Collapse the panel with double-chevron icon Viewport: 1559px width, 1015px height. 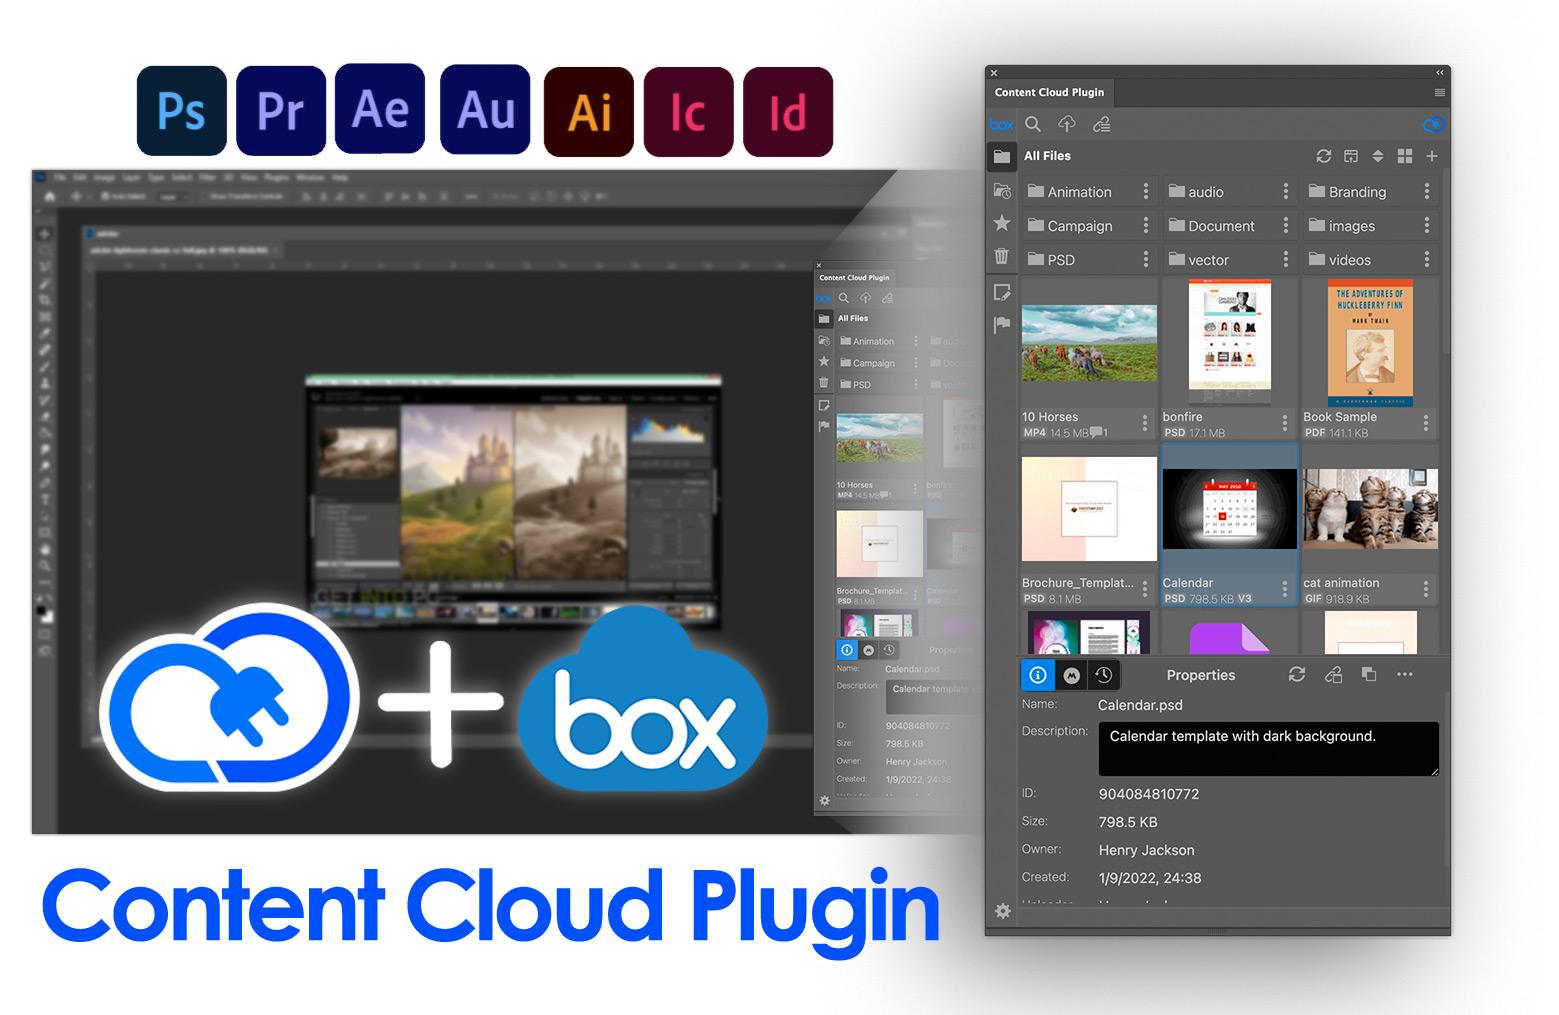point(1440,72)
